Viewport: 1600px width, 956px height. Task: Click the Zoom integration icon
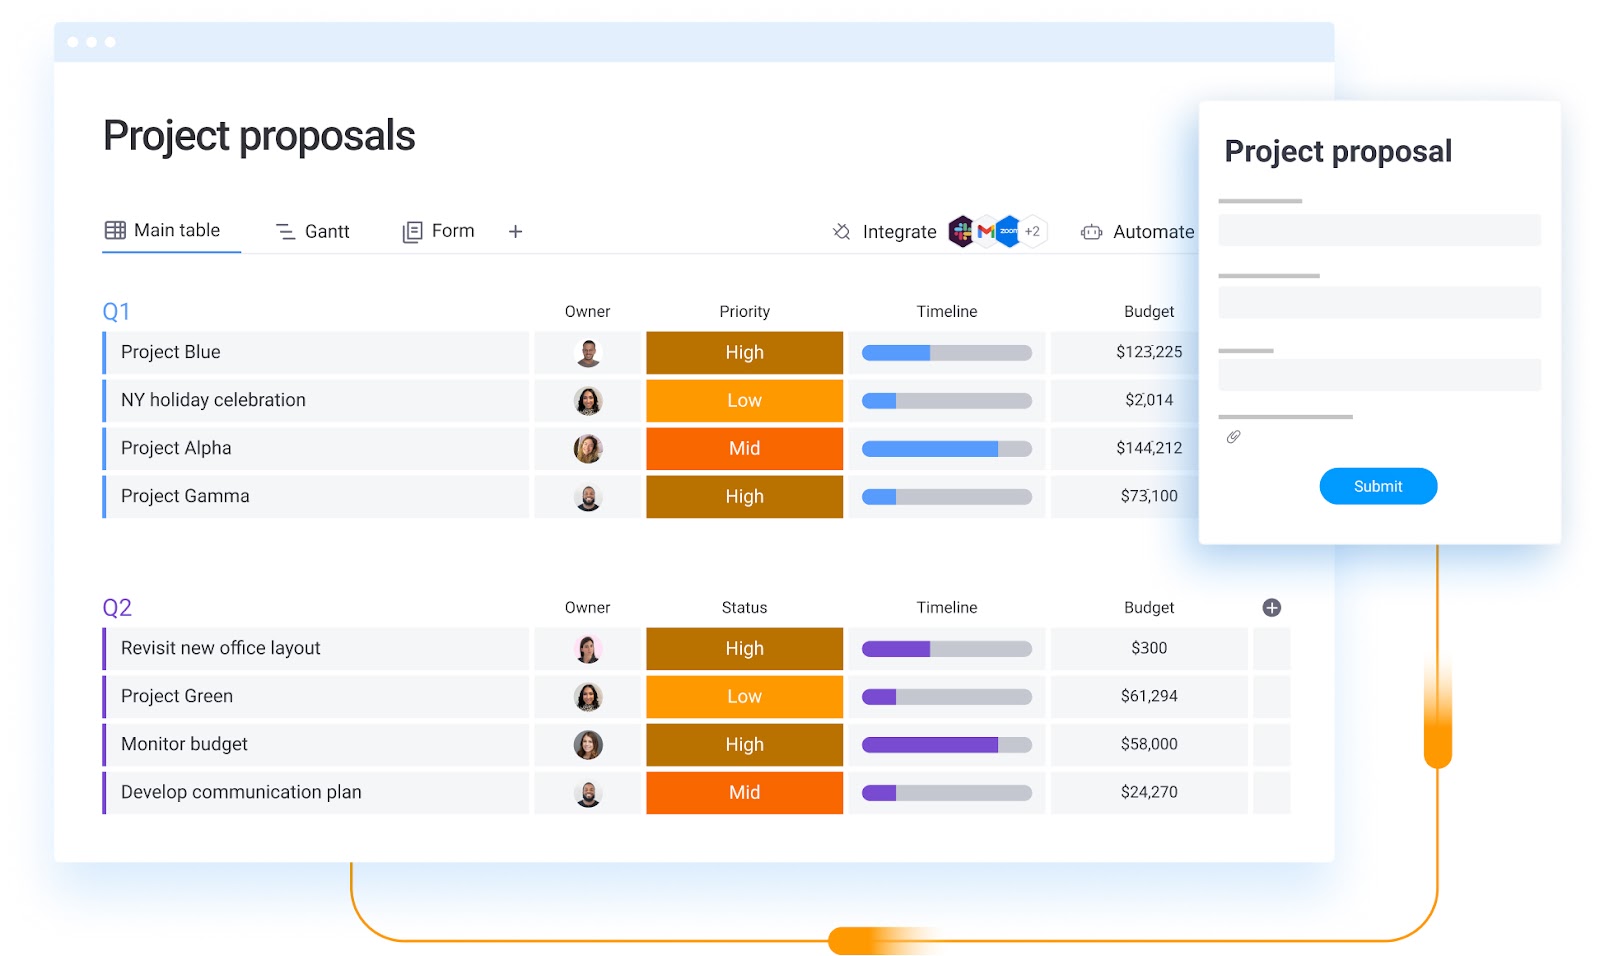(1008, 231)
